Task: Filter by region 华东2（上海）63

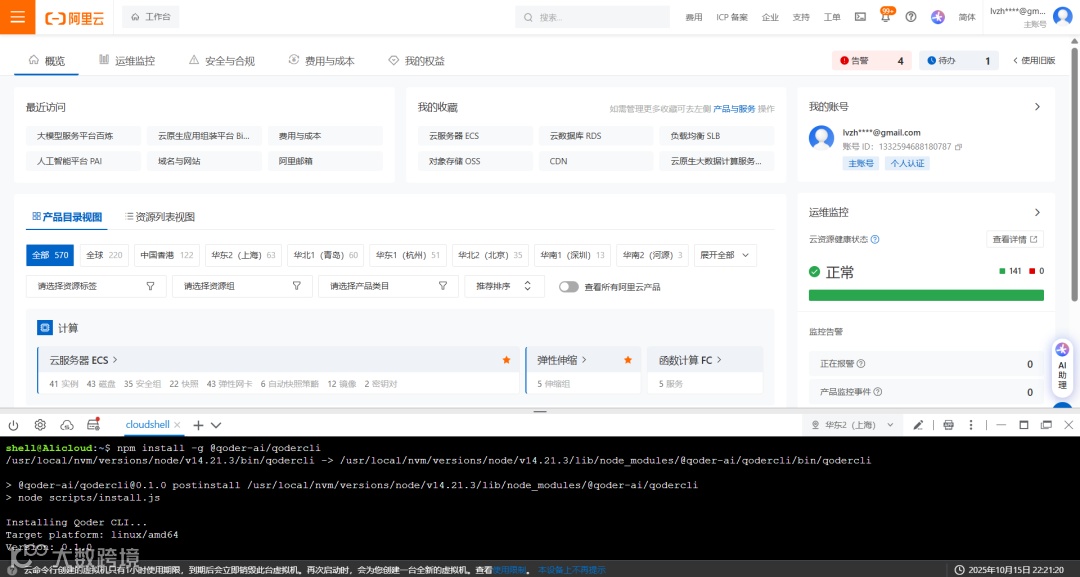Action: (x=243, y=255)
